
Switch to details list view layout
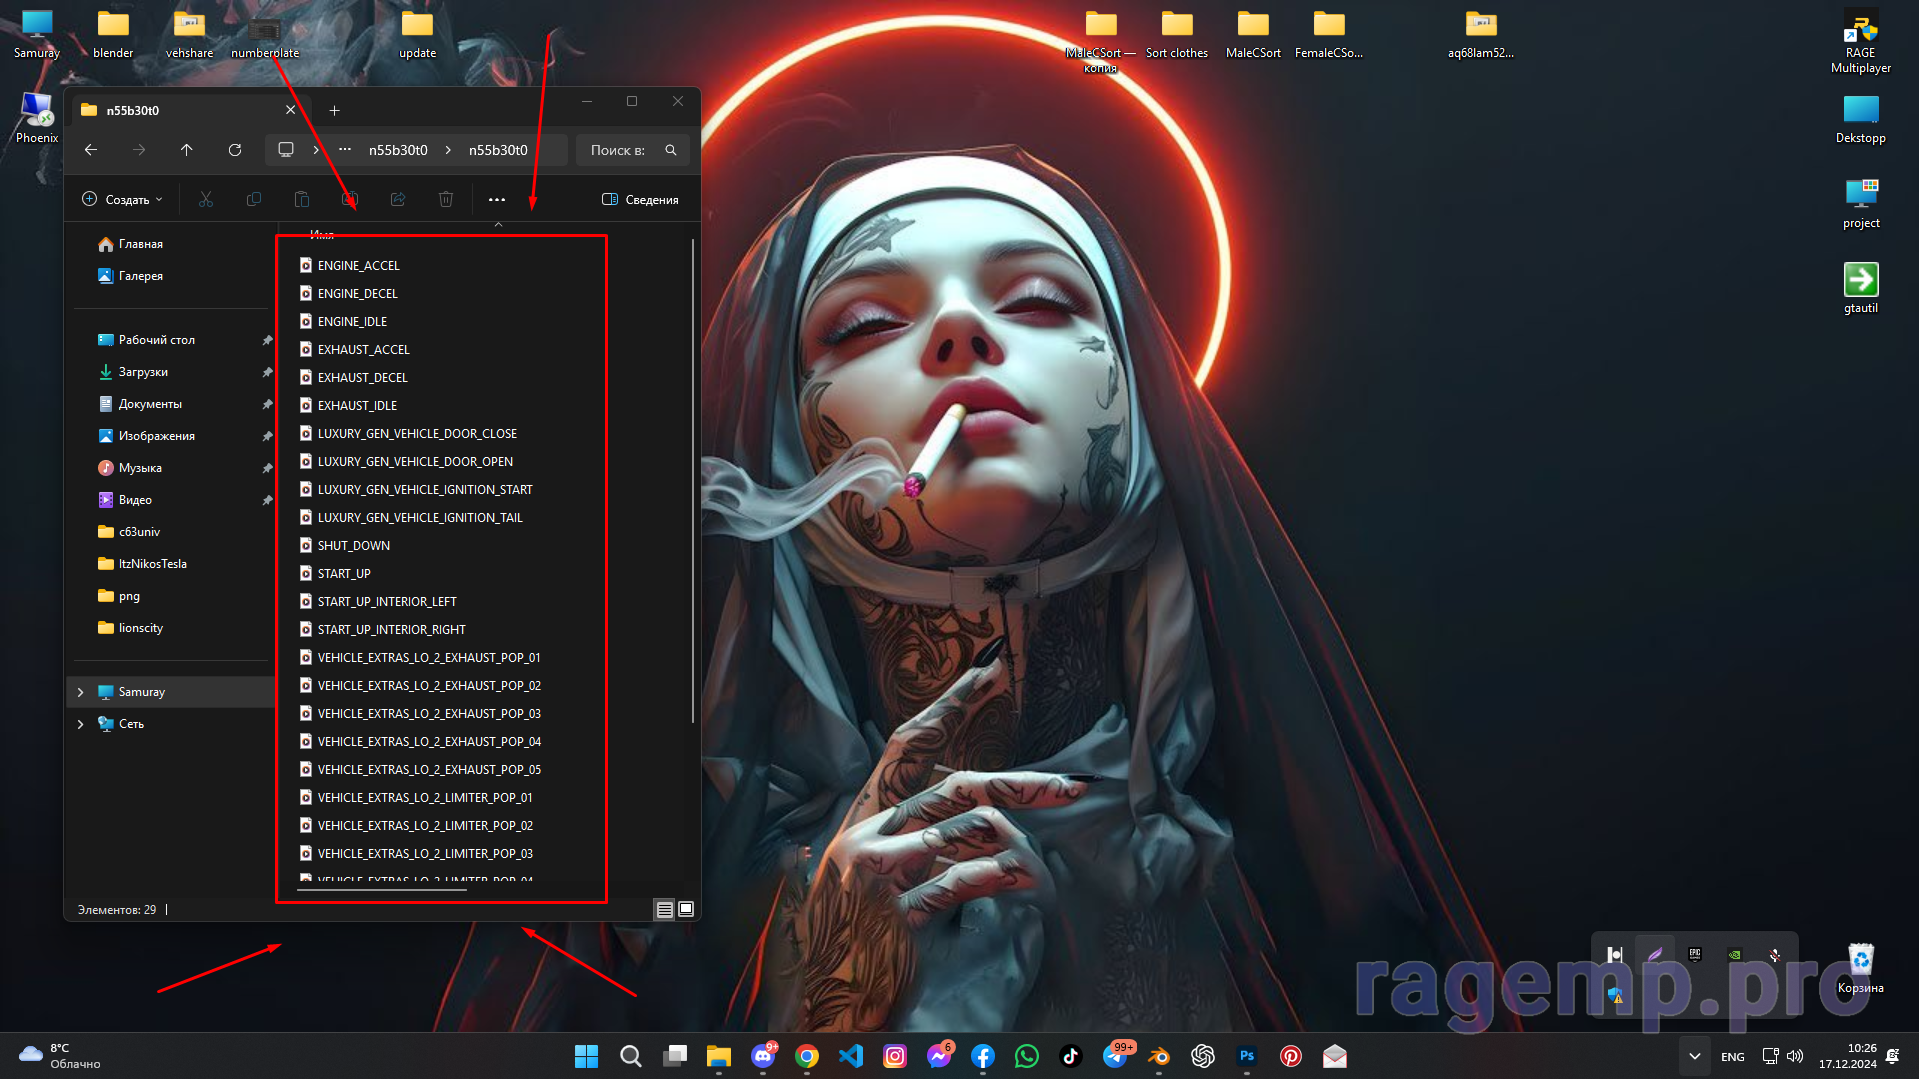click(x=664, y=909)
